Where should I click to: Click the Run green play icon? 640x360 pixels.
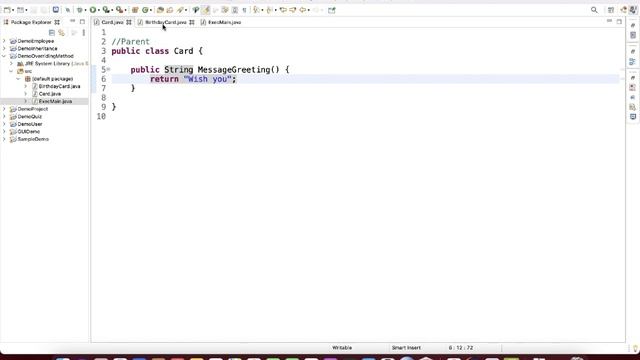pyautogui.click(x=93, y=10)
